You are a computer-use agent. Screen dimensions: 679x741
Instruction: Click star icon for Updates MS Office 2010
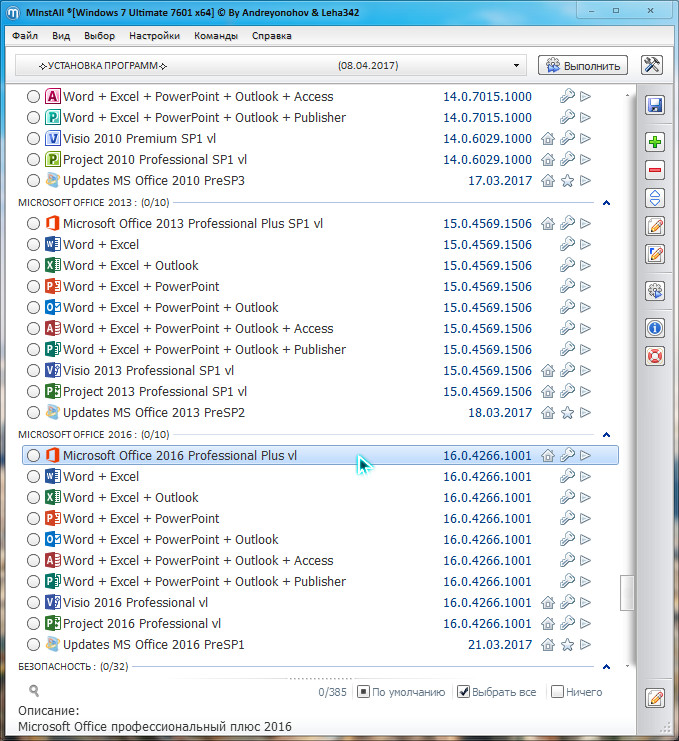click(x=567, y=181)
